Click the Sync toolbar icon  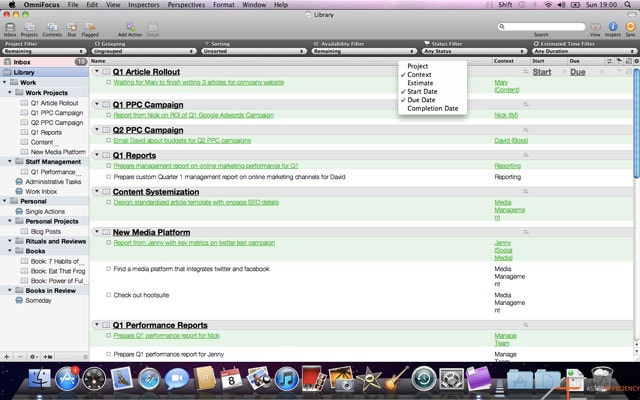point(630,27)
